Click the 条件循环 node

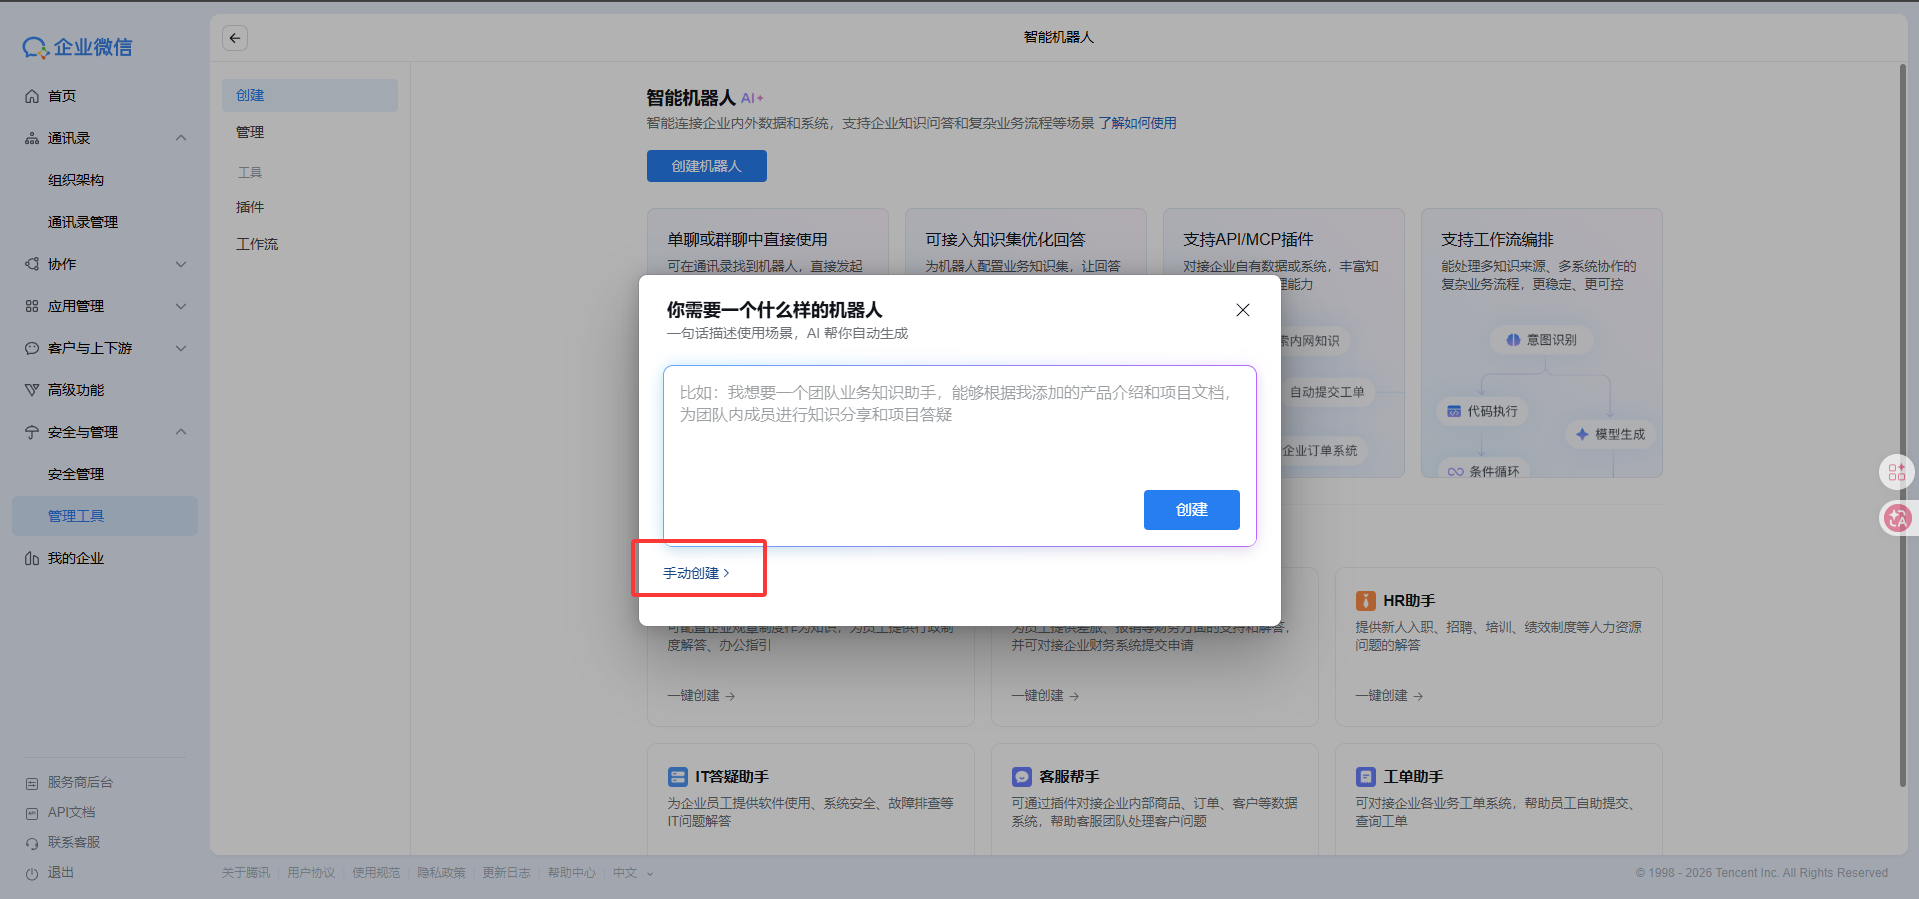click(x=1484, y=469)
